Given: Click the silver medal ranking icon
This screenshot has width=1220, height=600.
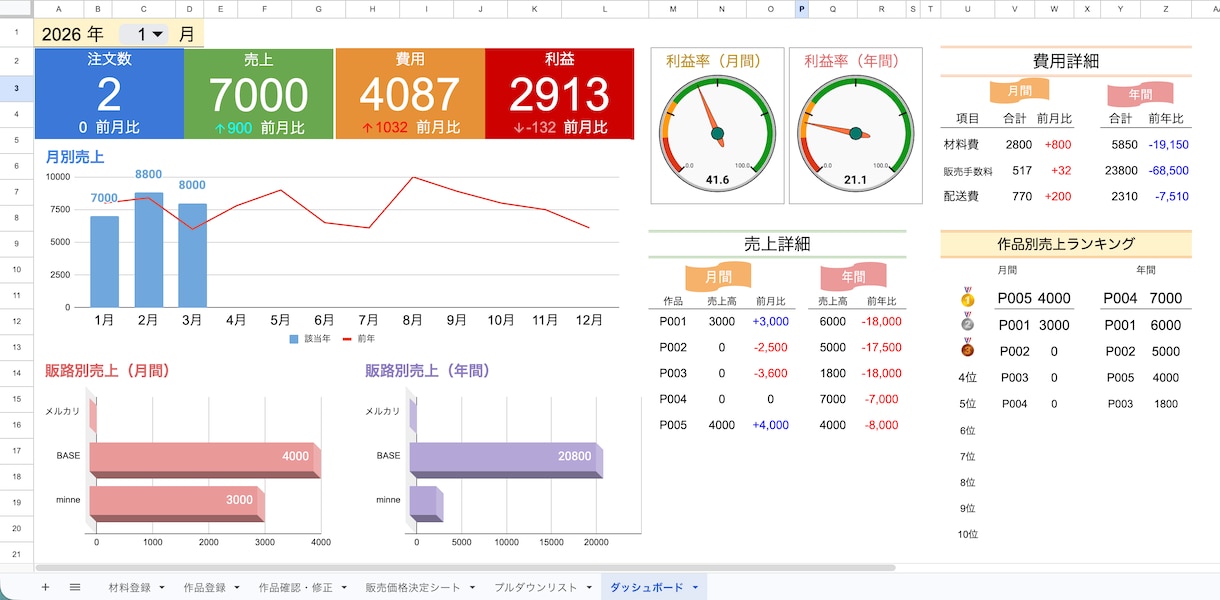Looking at the screenshot, I should [967, 323].
